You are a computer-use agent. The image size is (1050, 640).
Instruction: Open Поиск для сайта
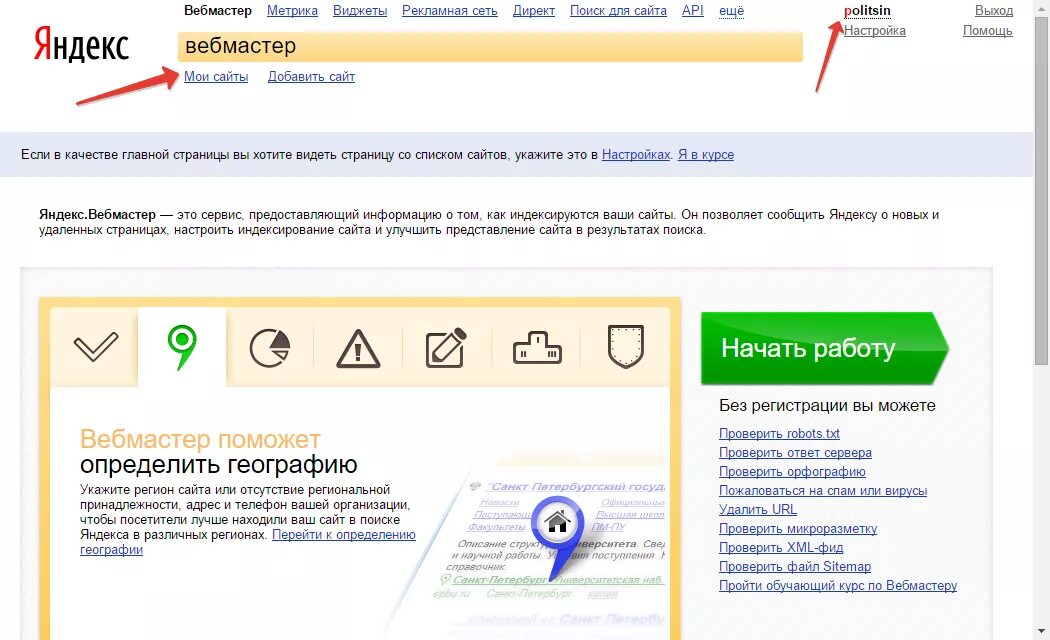(618, 11)
